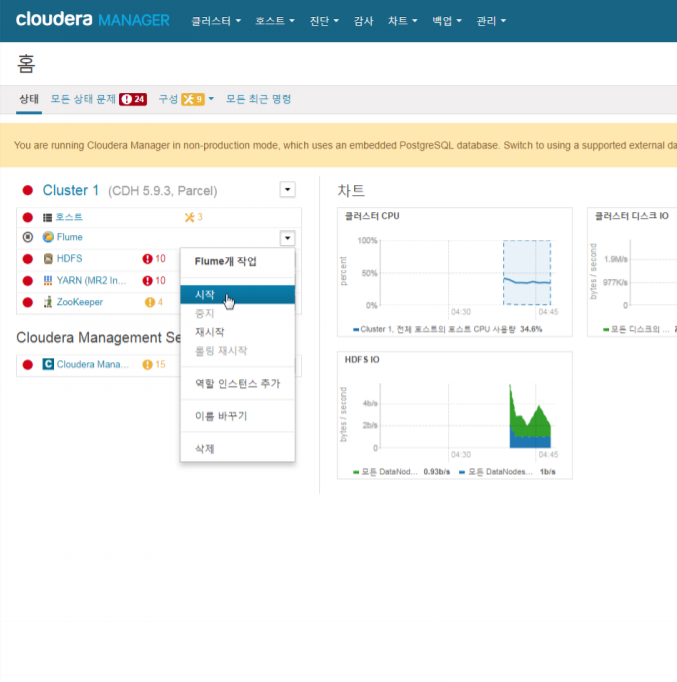Click the red status dot beside Cluster 1

28,191
